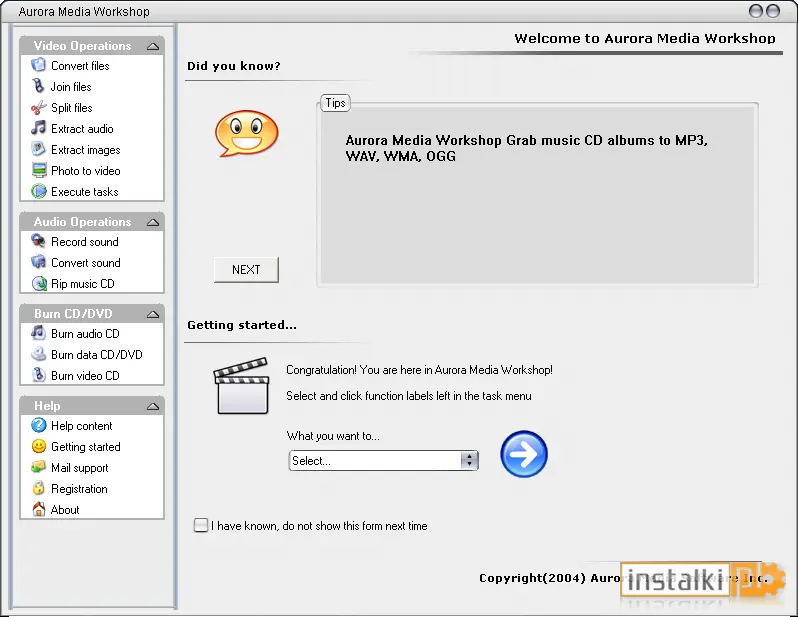This screenshot has width=798, height=617.
Task: Open Join files menu entry
Action: 71,87
